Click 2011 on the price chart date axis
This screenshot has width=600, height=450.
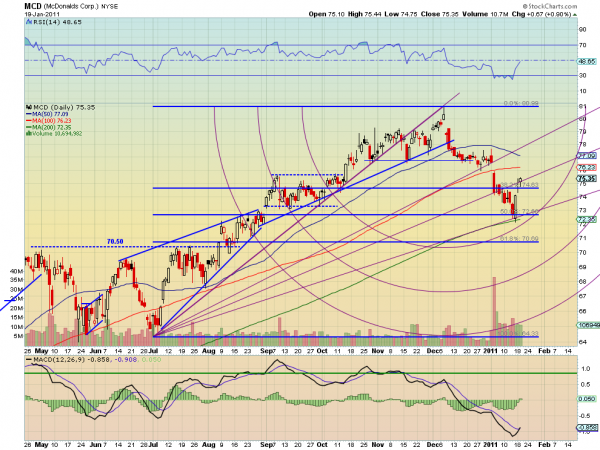pyautogui.click(x=490, y=351)
